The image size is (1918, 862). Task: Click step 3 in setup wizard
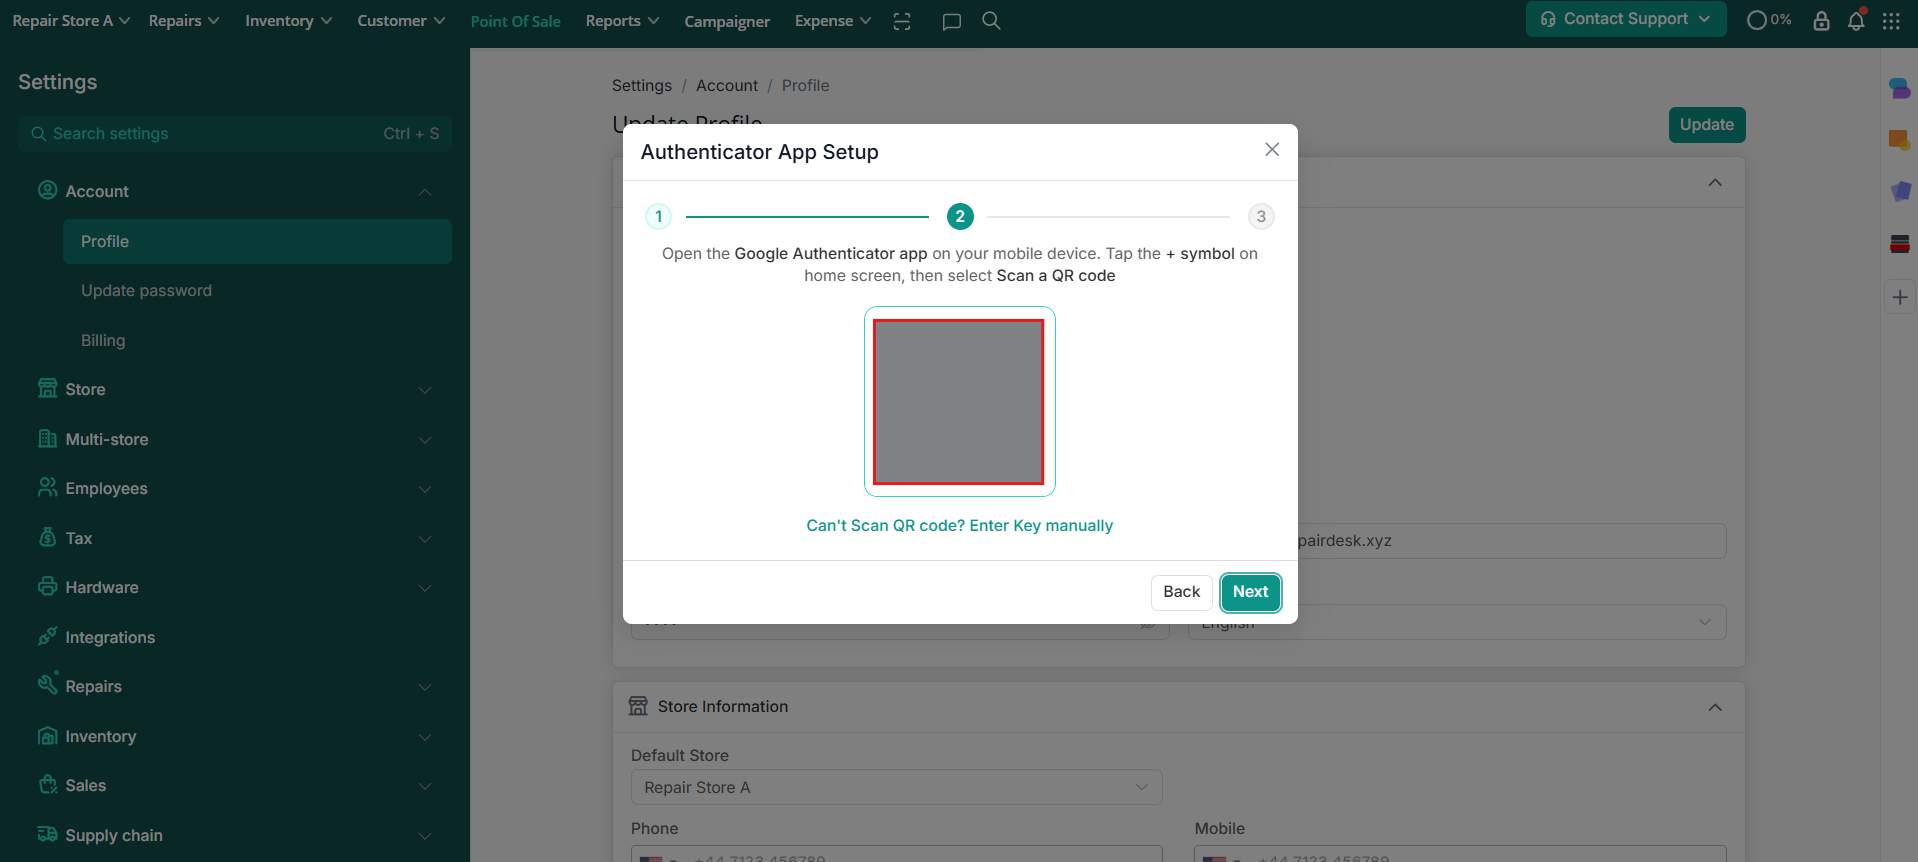[1261, 216]
